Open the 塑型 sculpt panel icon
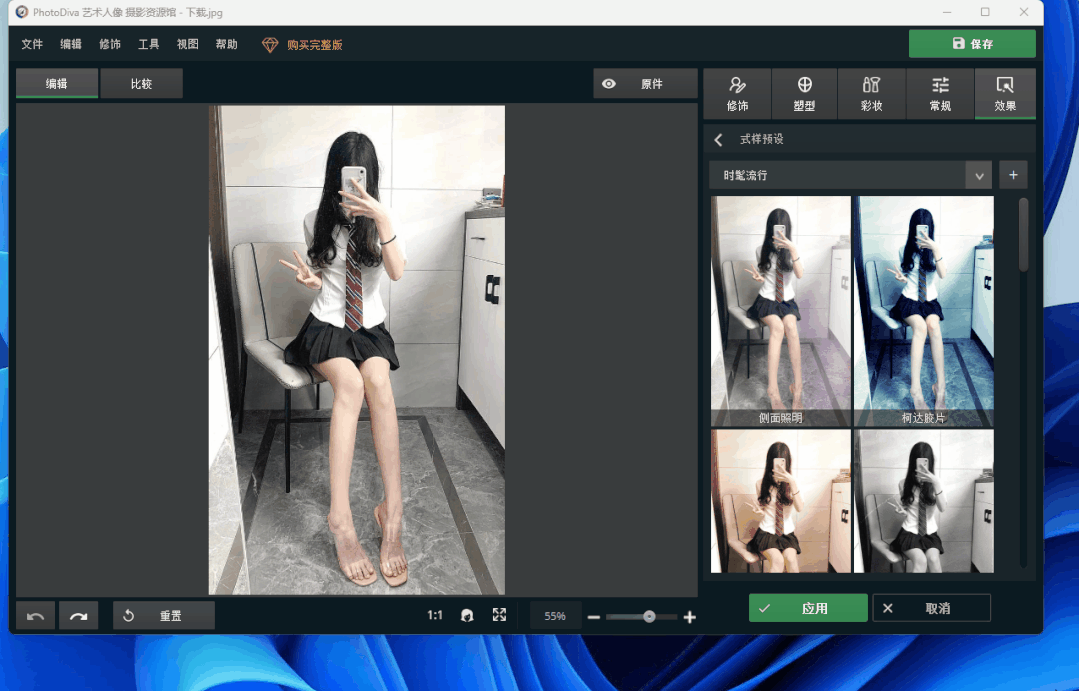Screen dimensions: 1079x691 click(804, 94)
